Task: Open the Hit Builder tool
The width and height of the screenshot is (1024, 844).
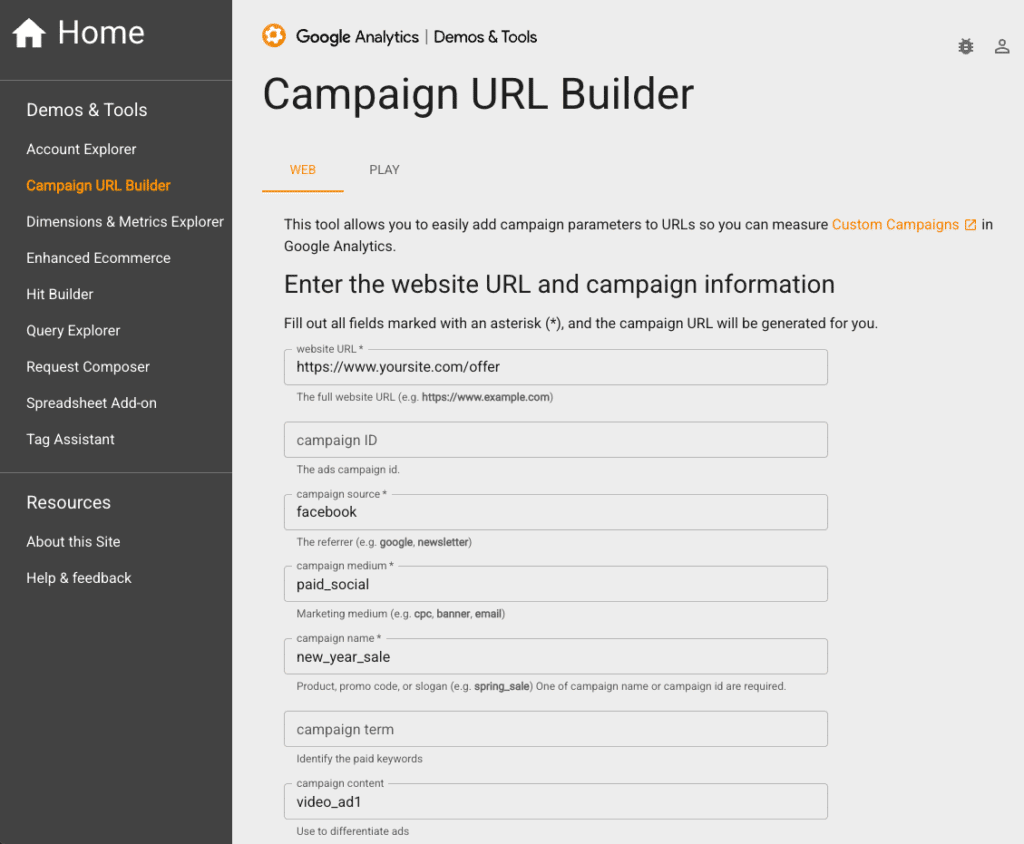Action: pos(60,294)
